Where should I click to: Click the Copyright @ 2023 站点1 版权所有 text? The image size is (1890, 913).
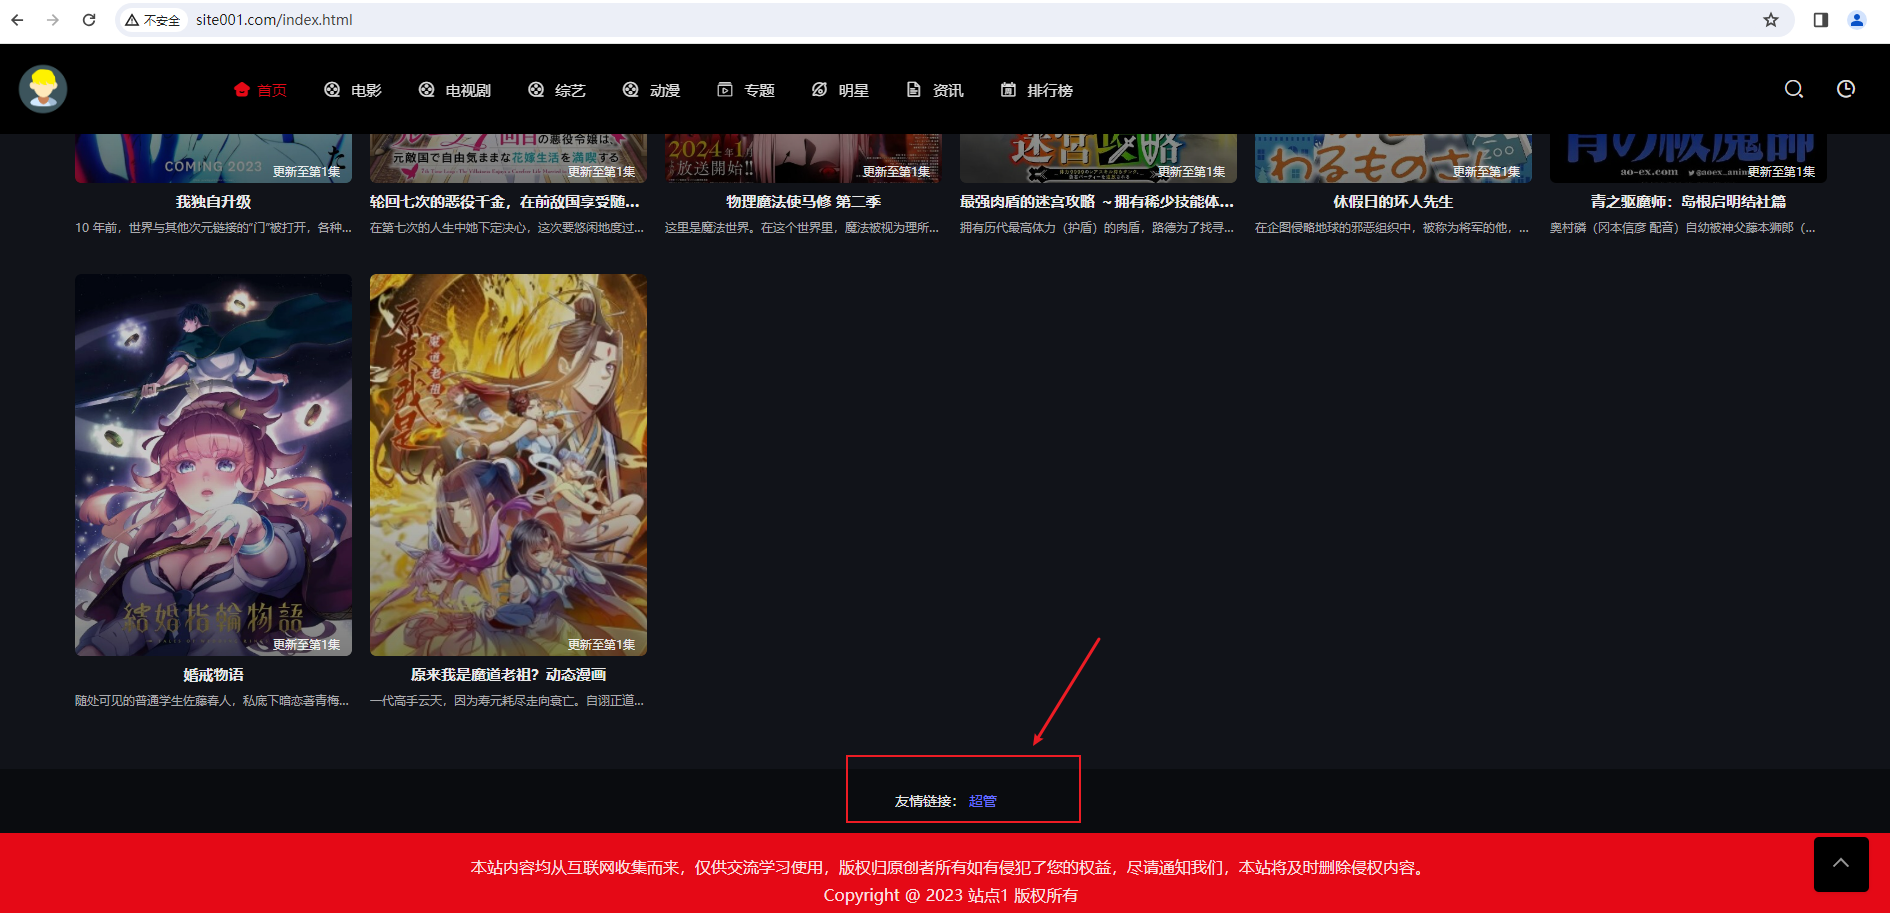(951, 895)
